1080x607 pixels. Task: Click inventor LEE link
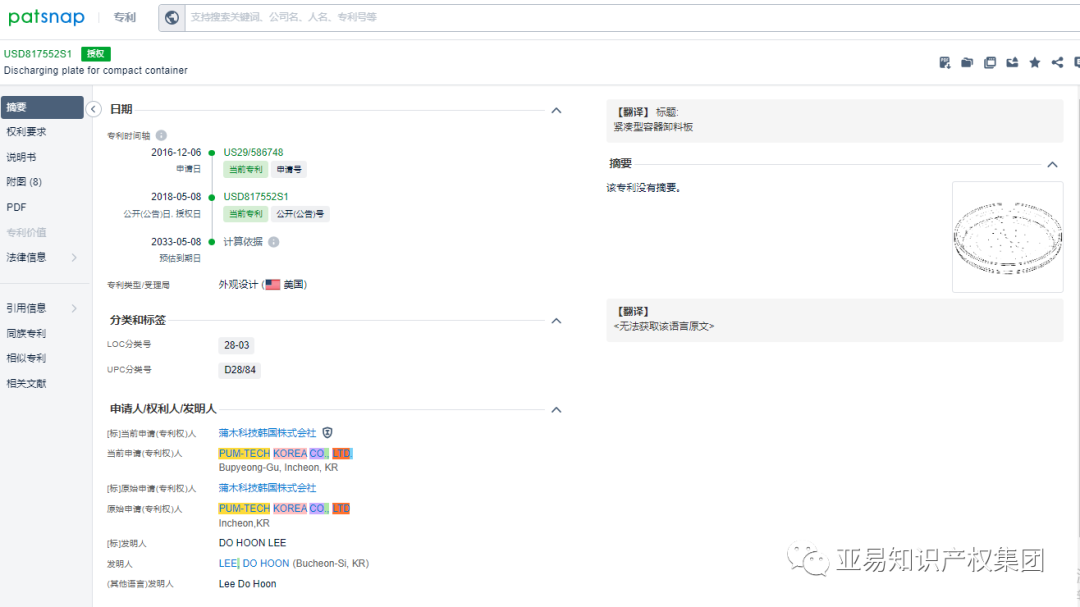point(228,564)
